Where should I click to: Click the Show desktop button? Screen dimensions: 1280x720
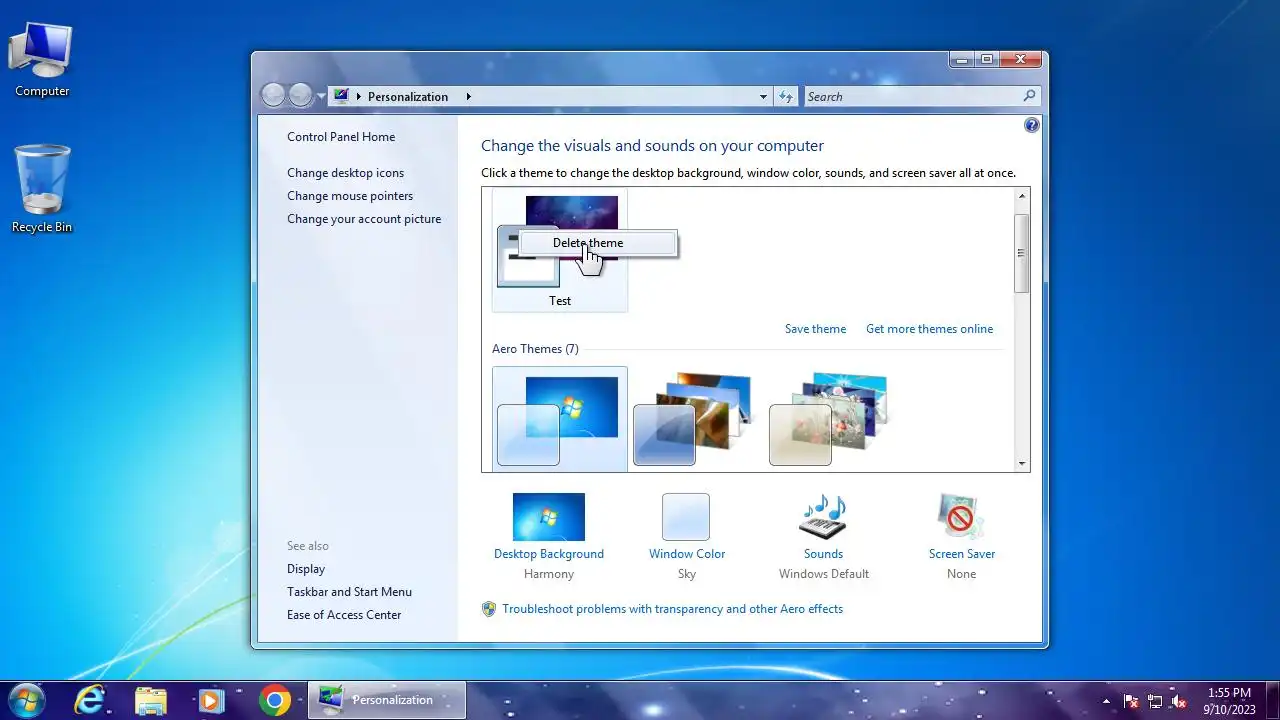pos(1271,700)
